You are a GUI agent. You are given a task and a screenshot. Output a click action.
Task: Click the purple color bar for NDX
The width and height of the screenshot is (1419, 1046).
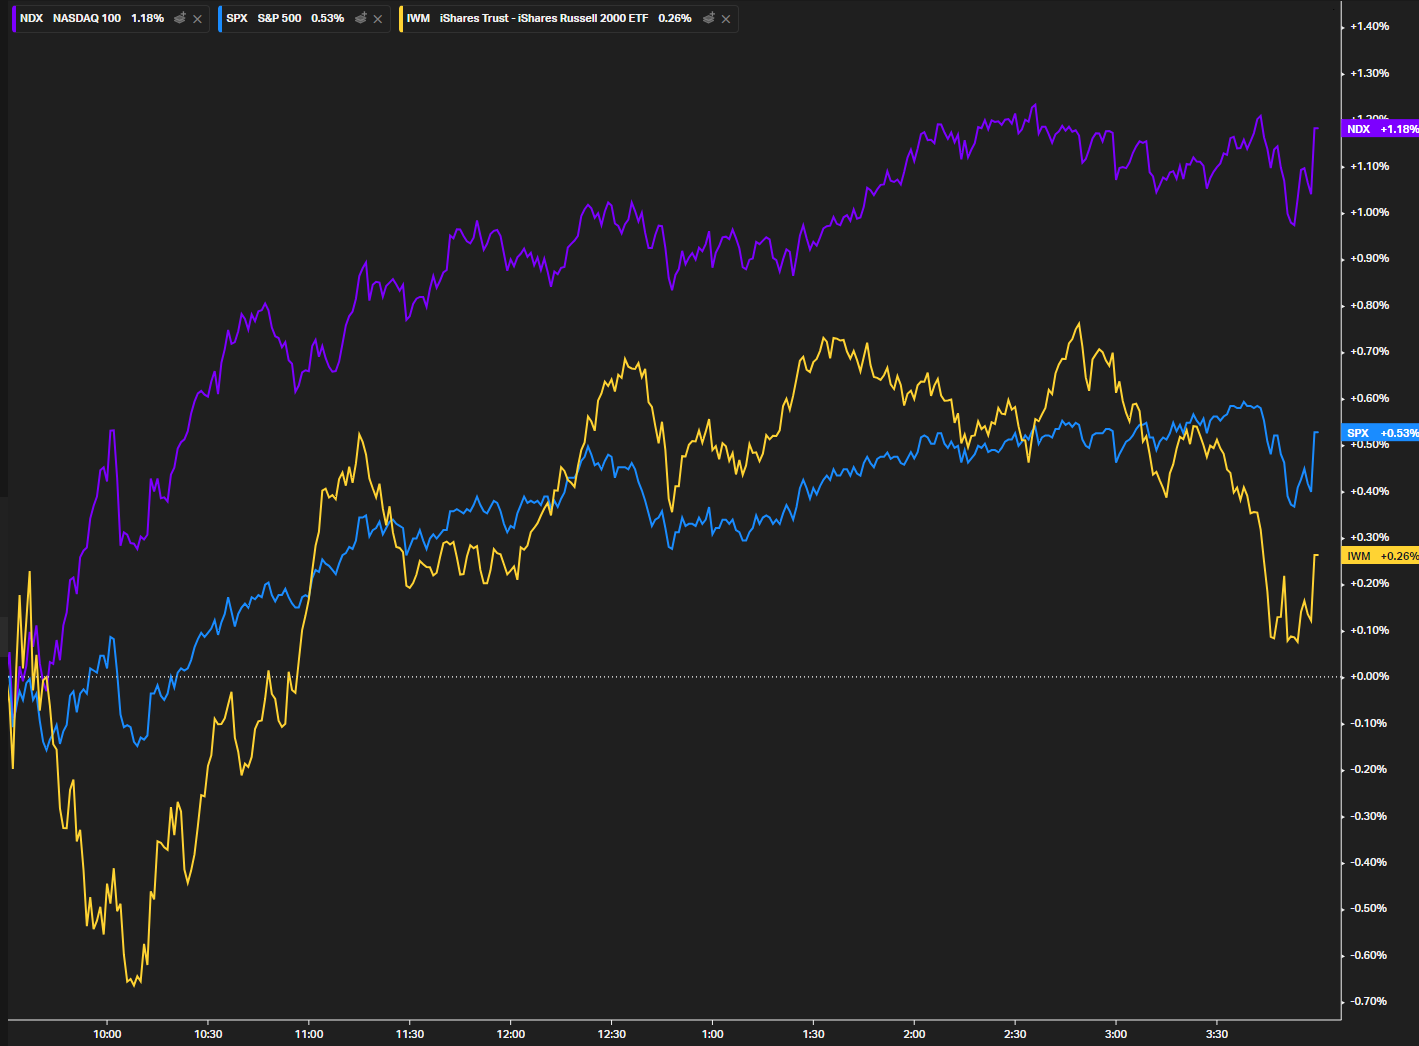14,18
